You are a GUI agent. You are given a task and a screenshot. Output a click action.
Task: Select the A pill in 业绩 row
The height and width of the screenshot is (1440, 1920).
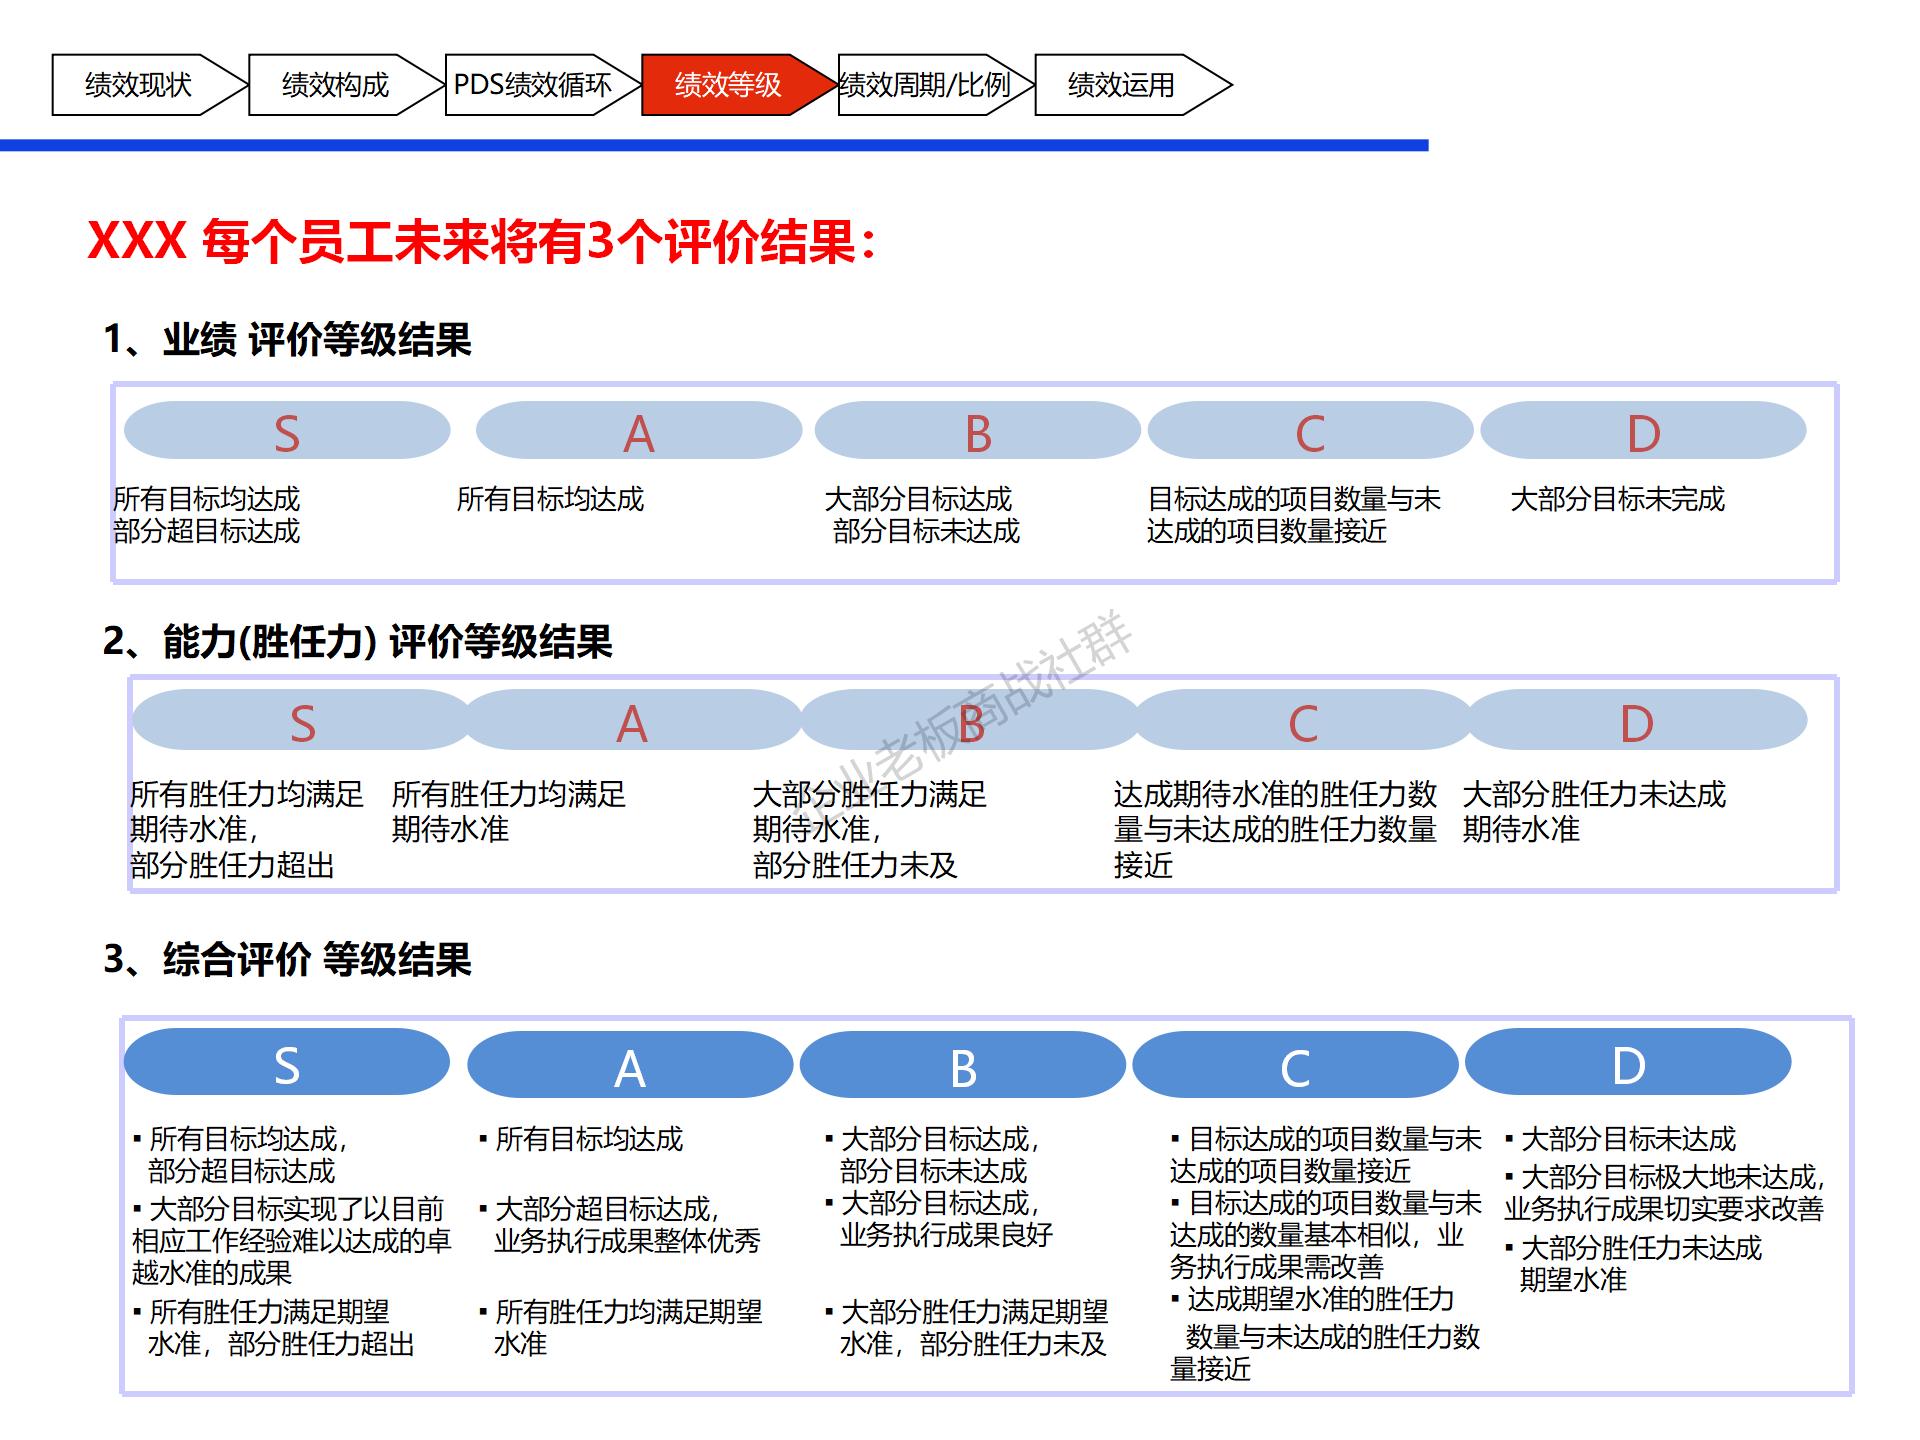[639, 431]
